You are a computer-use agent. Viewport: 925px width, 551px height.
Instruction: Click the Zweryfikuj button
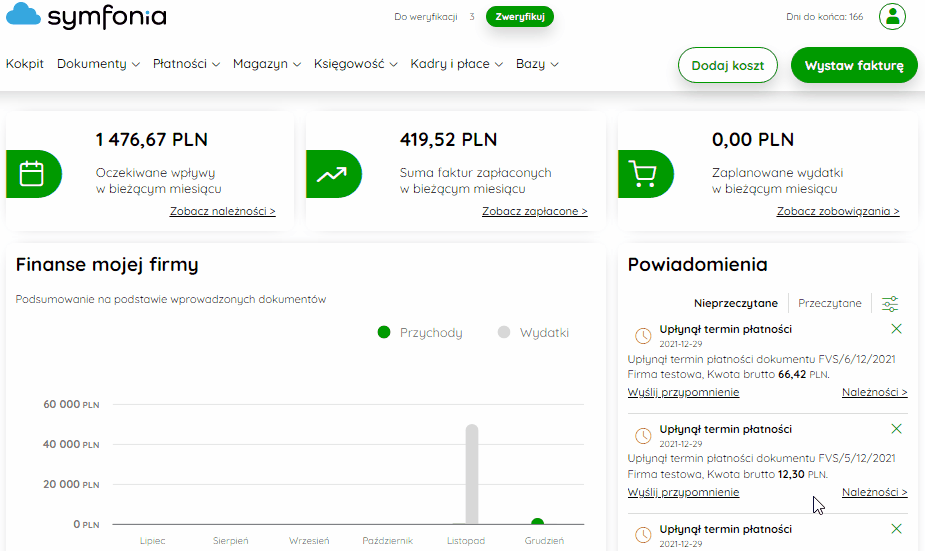point(520,17)
